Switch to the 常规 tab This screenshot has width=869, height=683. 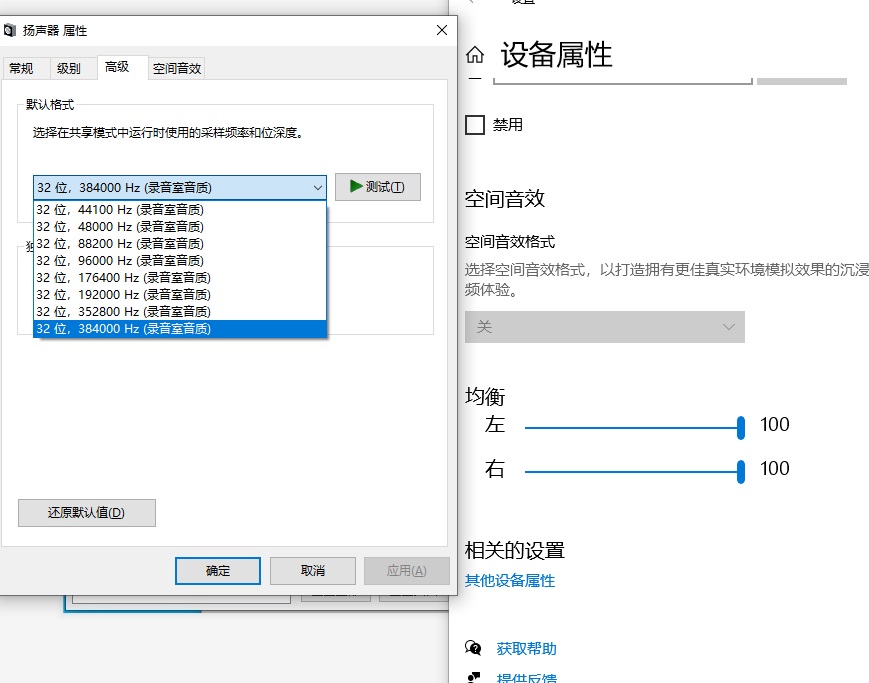click(22, 68)
